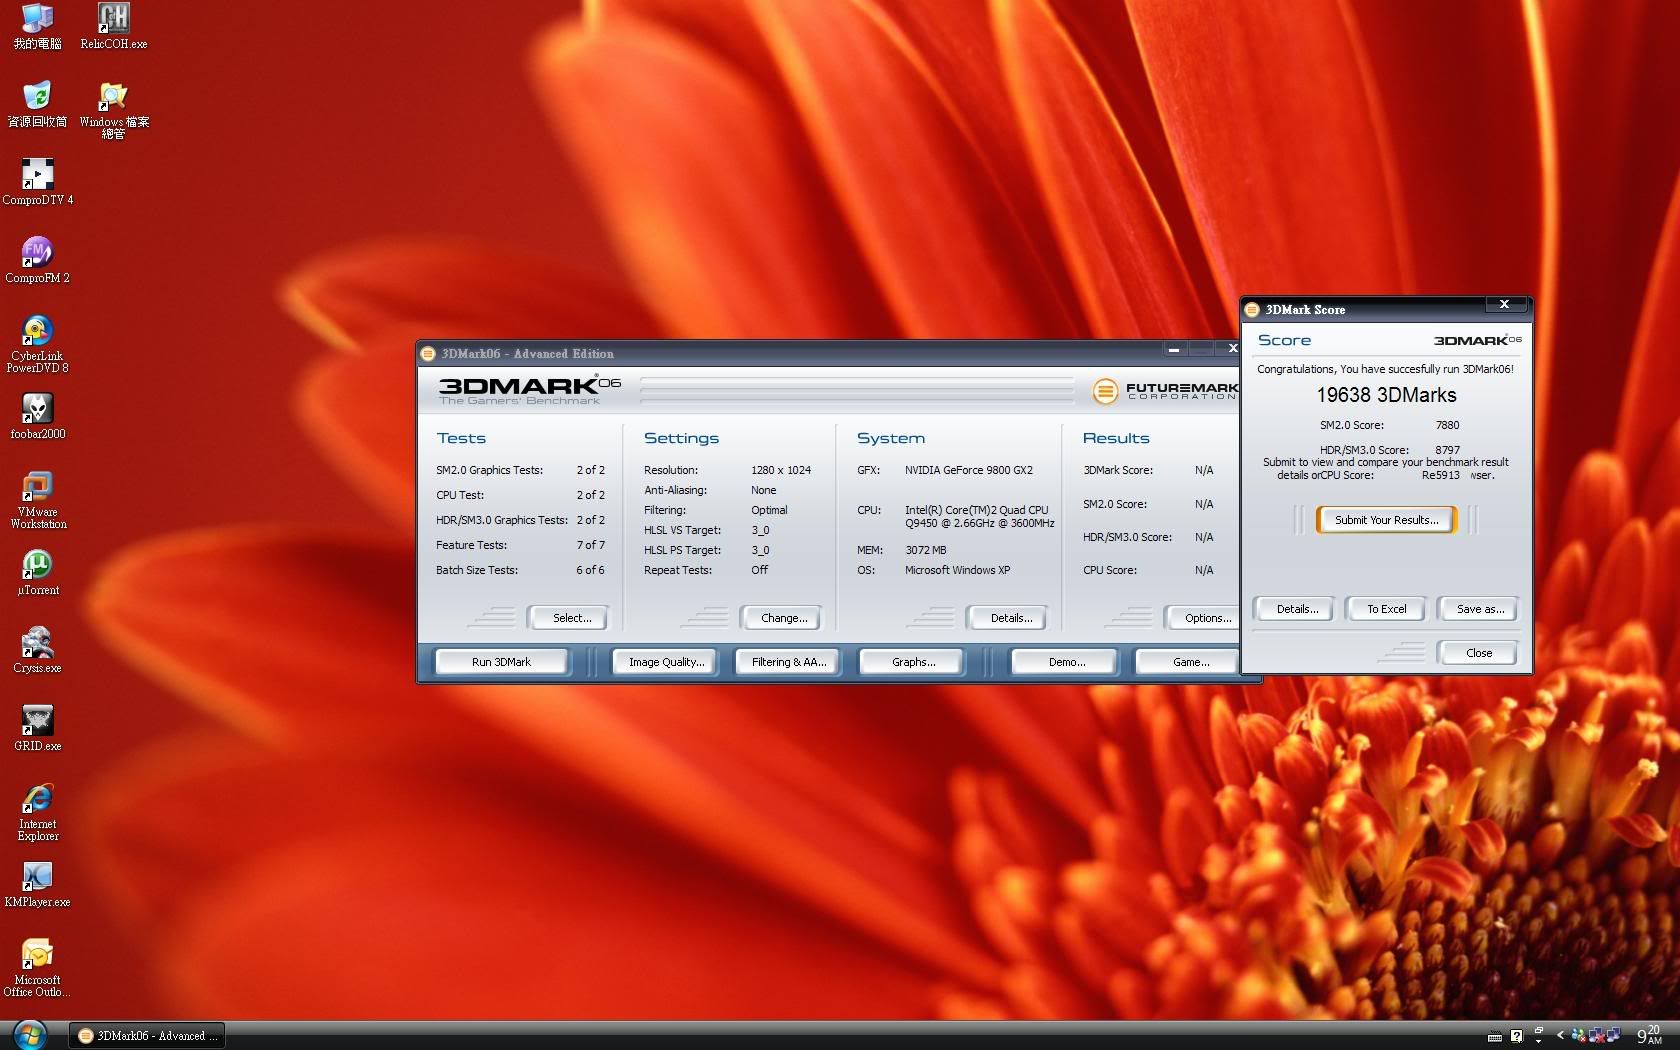The width and height of the screenshot is (1680, 1050).
Task: Minimize the 3DMark06 main window
Action: [x=1174, y=349]
